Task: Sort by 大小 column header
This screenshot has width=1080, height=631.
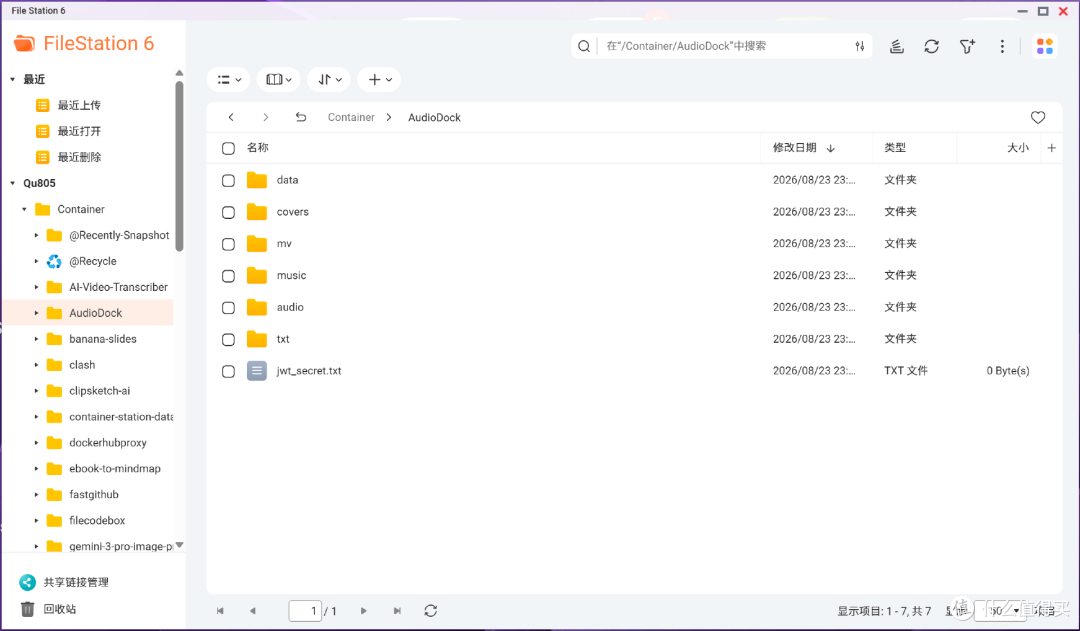Action: pos(1018,147)
